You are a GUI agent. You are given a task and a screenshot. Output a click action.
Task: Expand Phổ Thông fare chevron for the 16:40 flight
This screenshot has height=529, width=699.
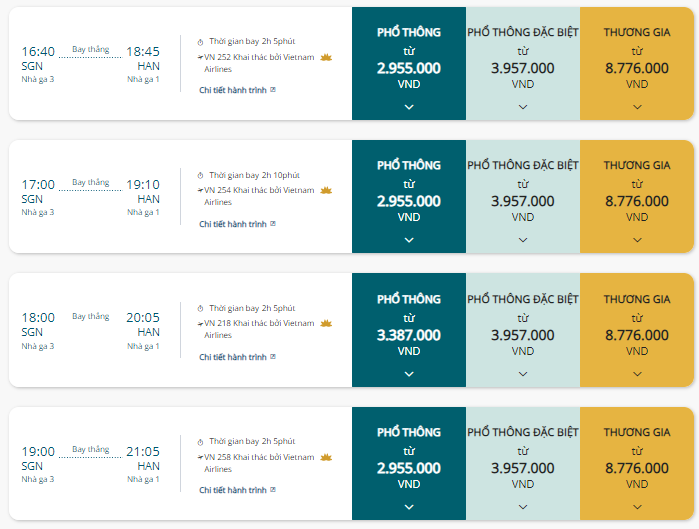click(409, 107)
